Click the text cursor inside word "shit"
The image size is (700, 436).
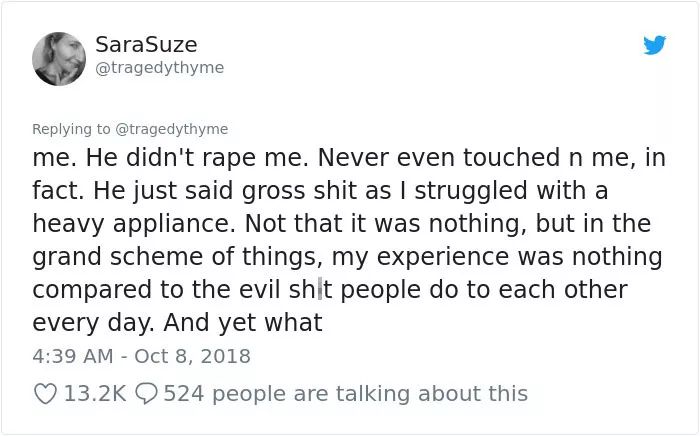[320, 290]
